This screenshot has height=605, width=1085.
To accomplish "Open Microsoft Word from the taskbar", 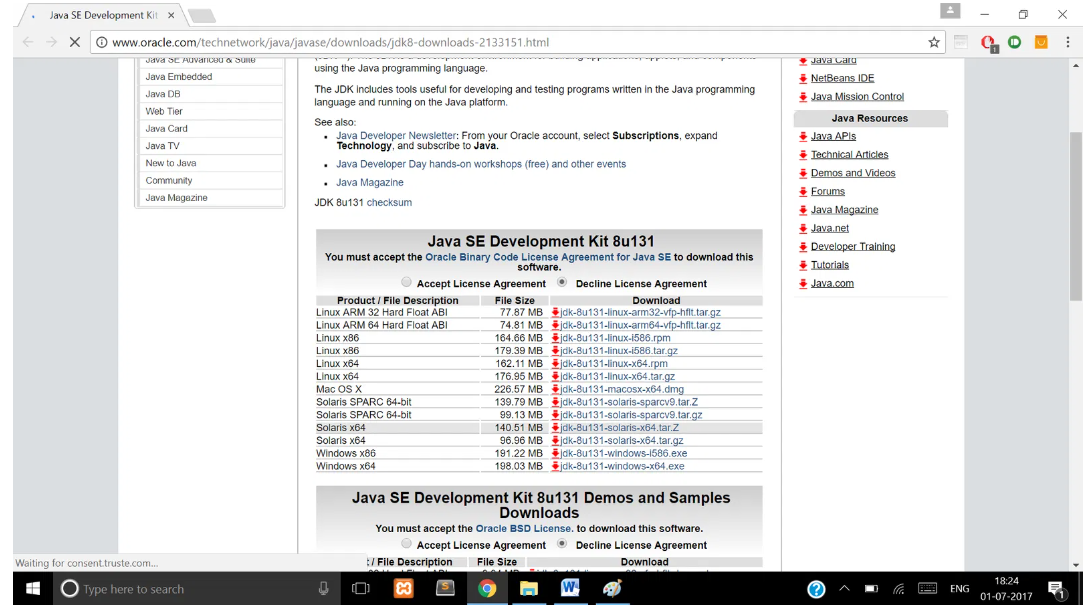I will click(570, 588).
